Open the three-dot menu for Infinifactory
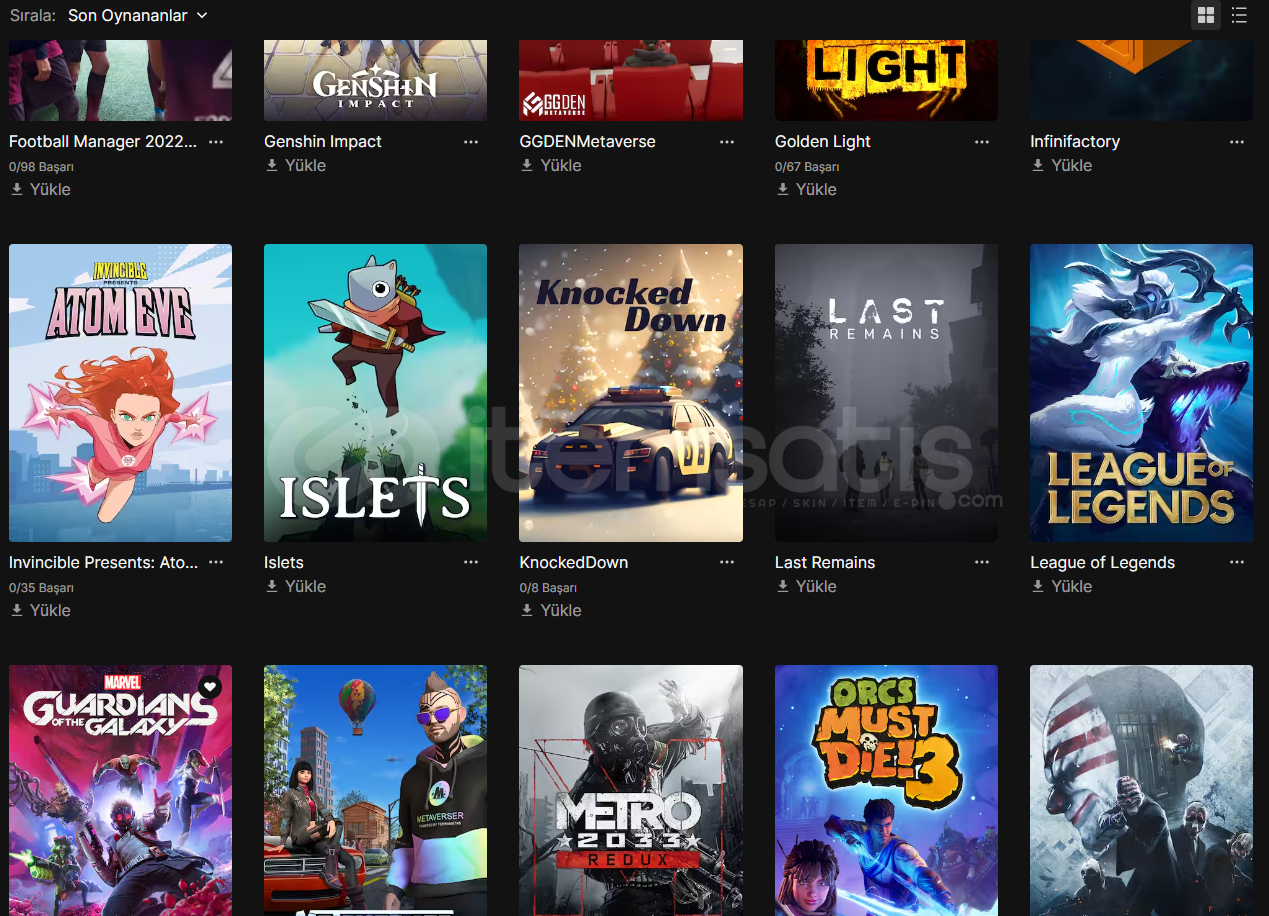Image resolution: width=1269 pixels, height=916 pixels. tap(1237, 142)
